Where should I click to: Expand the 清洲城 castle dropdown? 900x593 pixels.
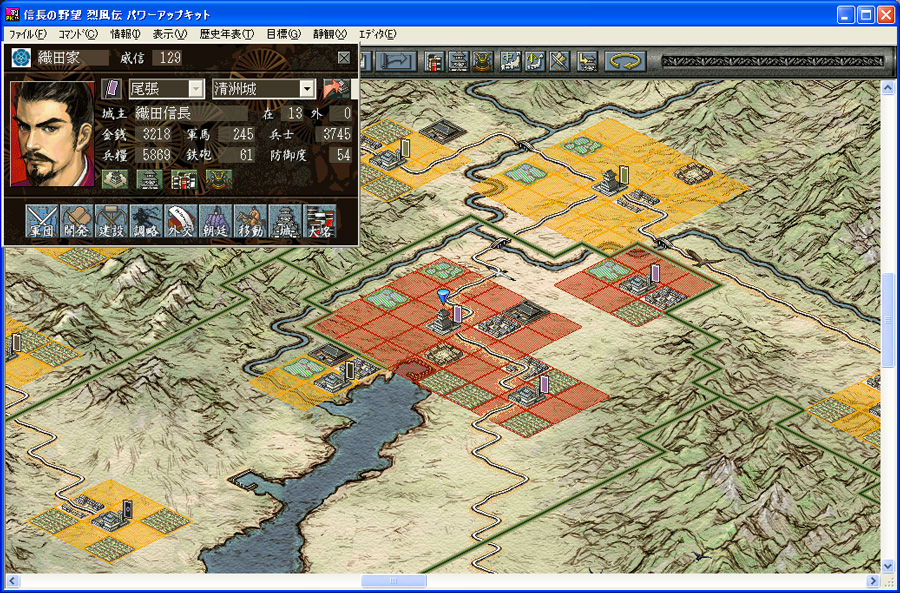coord(308,89)
